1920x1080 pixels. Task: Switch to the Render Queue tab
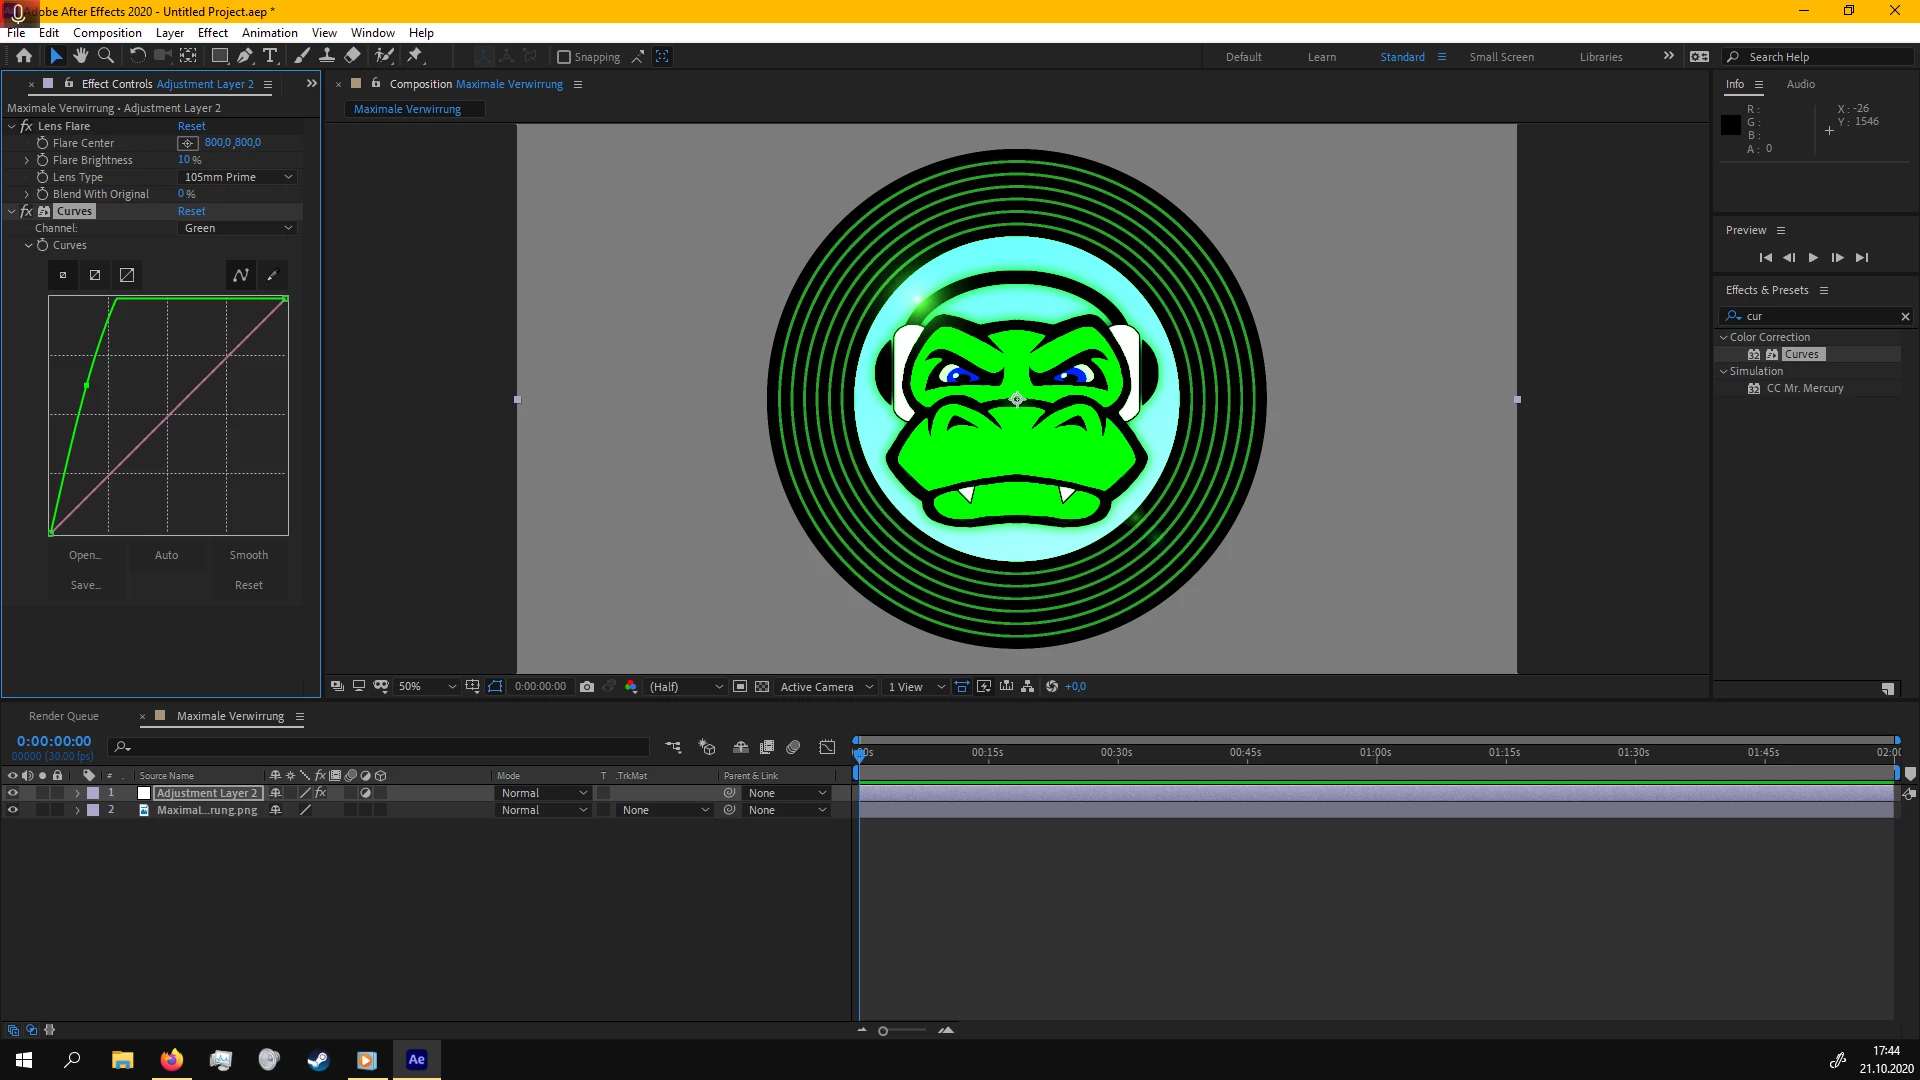click(x=64, y=716)
